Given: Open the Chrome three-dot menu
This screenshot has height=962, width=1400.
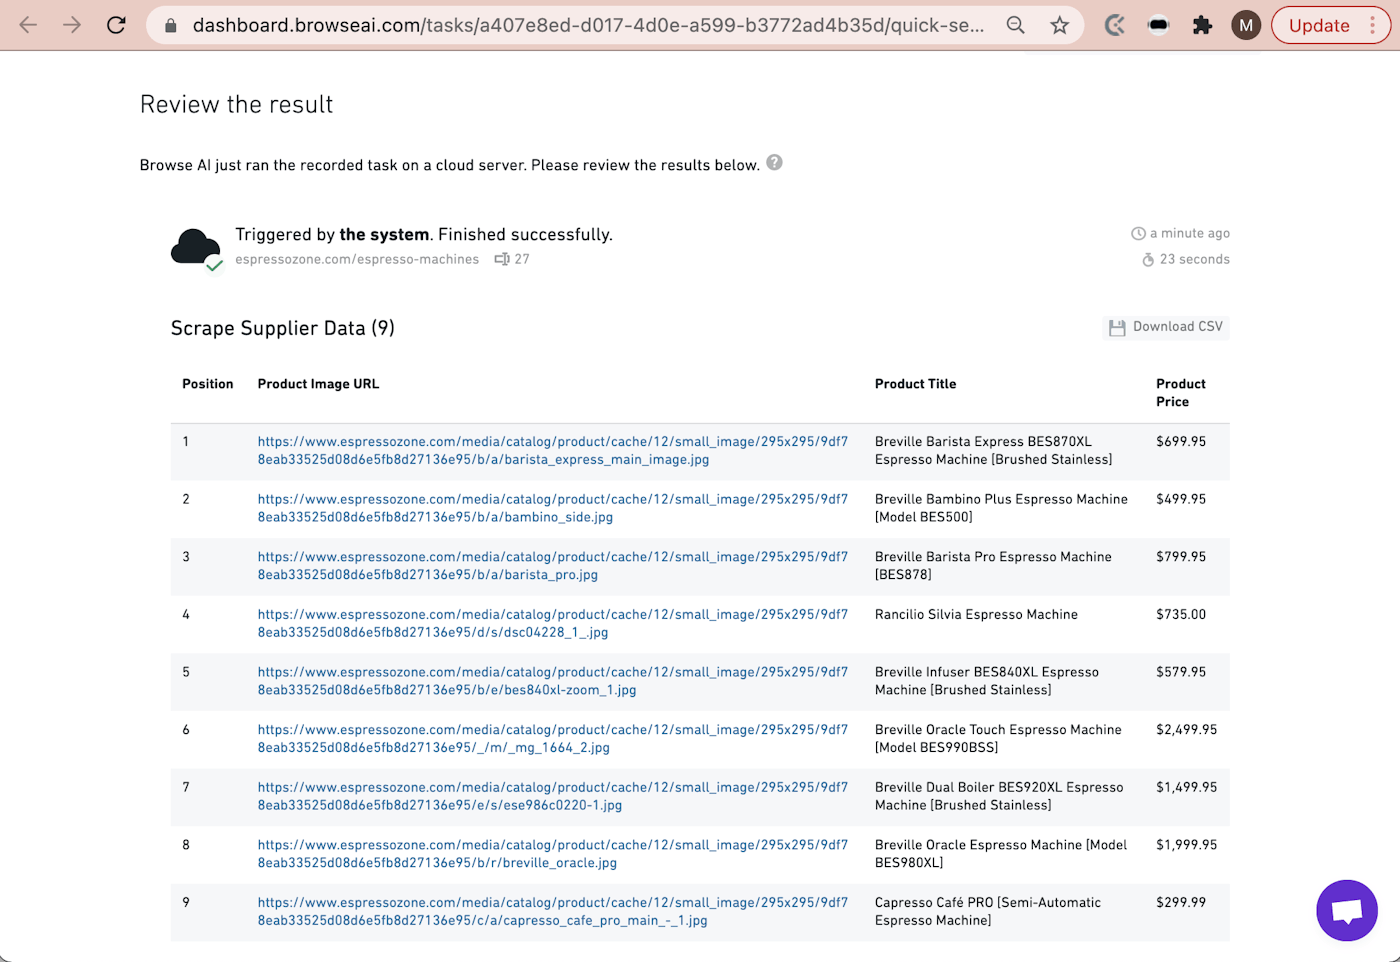Looking at the screenshot, I should pyautogui.click(x=1372, y=26).
